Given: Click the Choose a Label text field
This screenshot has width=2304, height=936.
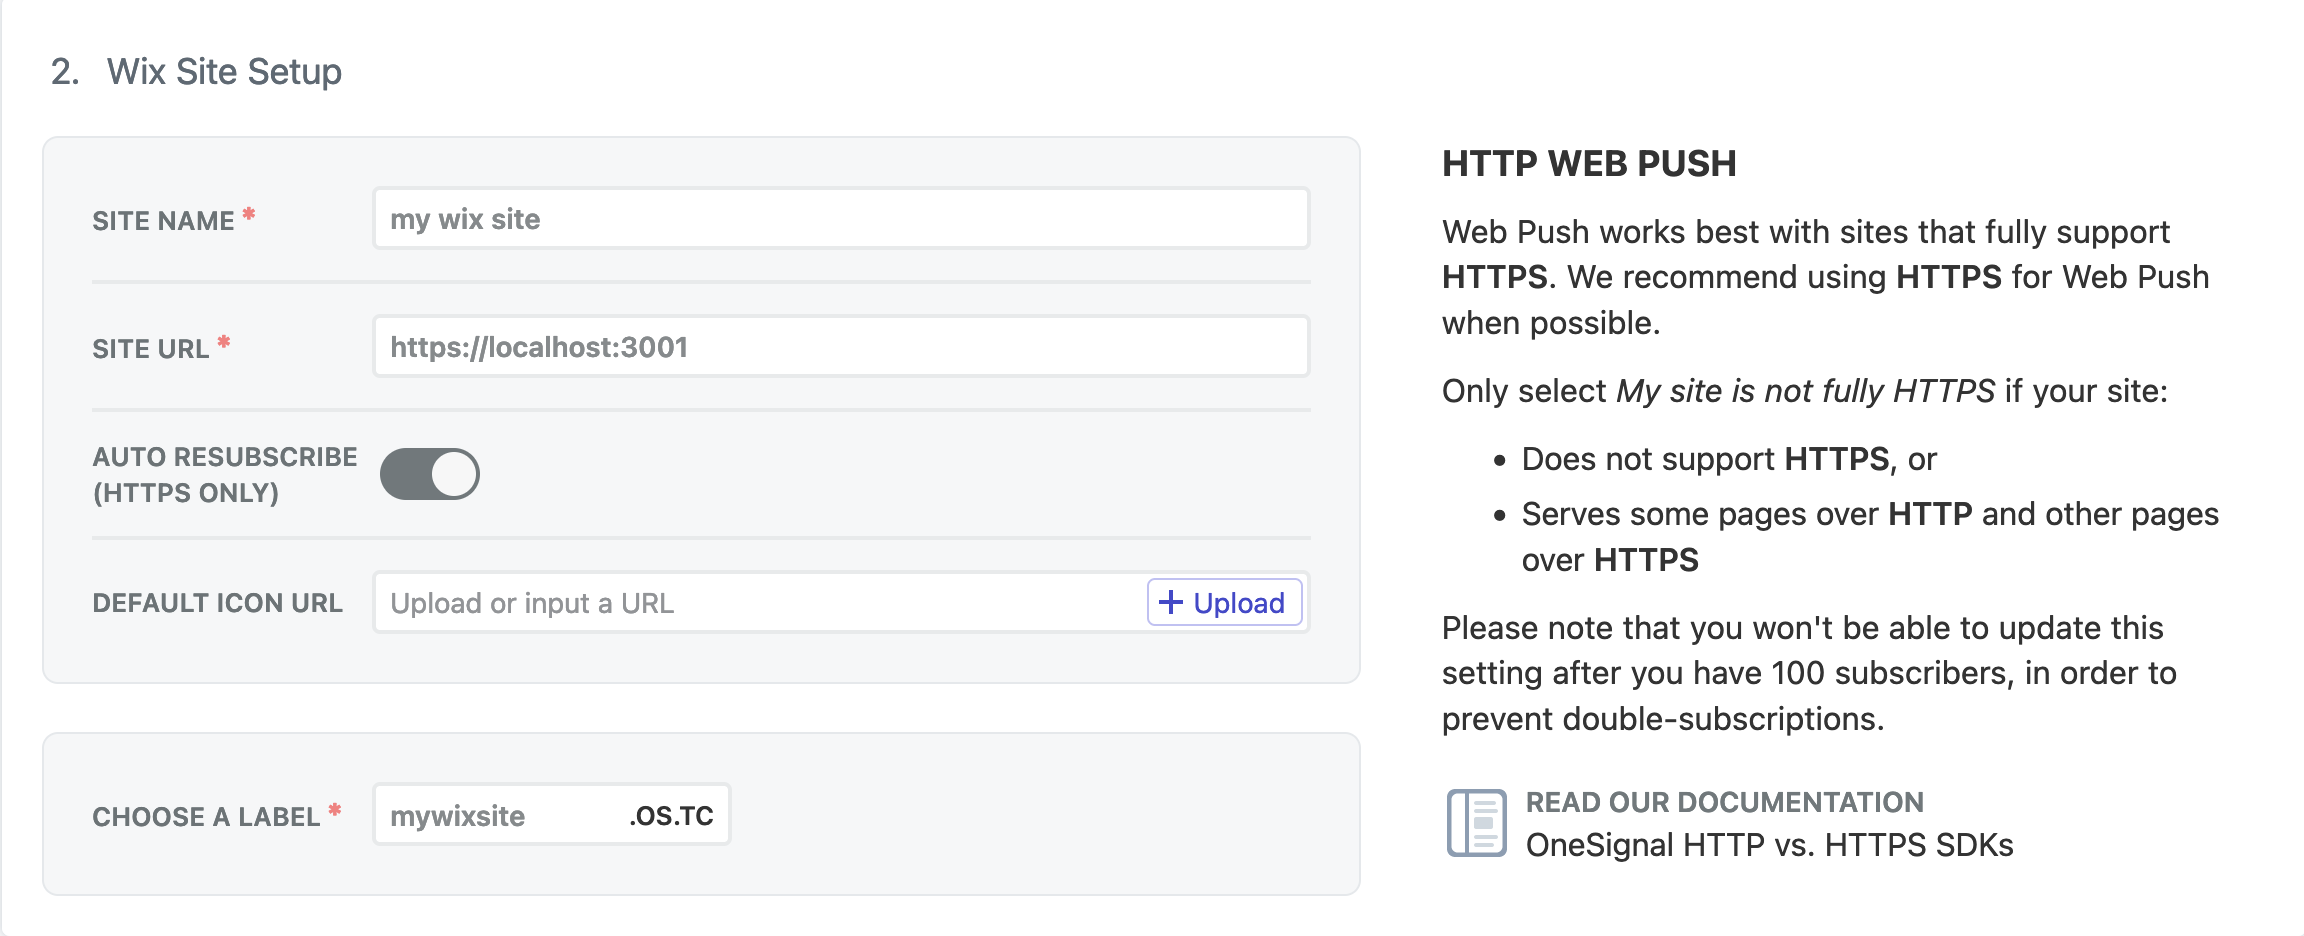Looking at the screenshot, I should pyautogui.click(x=500, y=816).
